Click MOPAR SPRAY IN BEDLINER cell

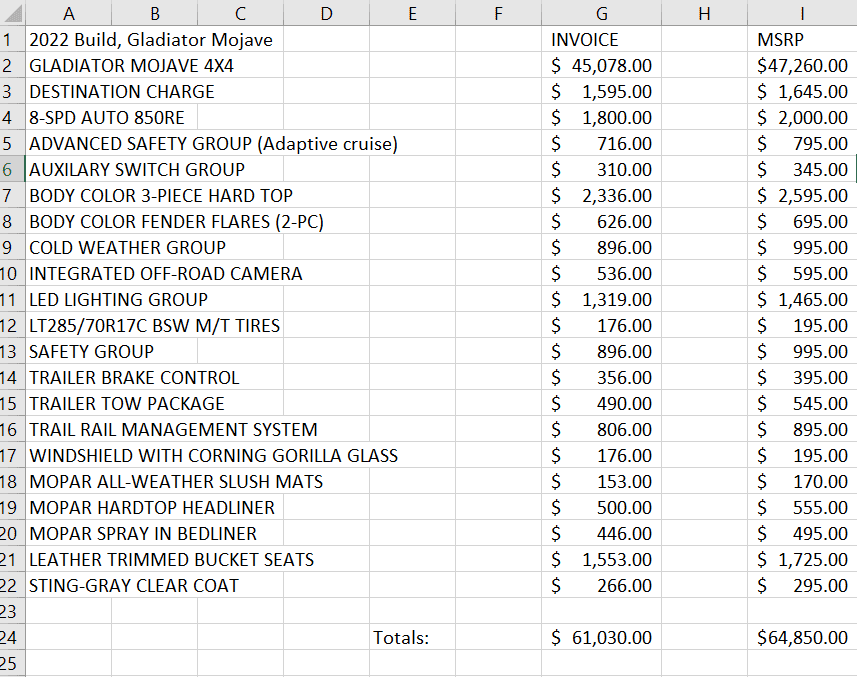pyautogui.click(x=142, y=533)
